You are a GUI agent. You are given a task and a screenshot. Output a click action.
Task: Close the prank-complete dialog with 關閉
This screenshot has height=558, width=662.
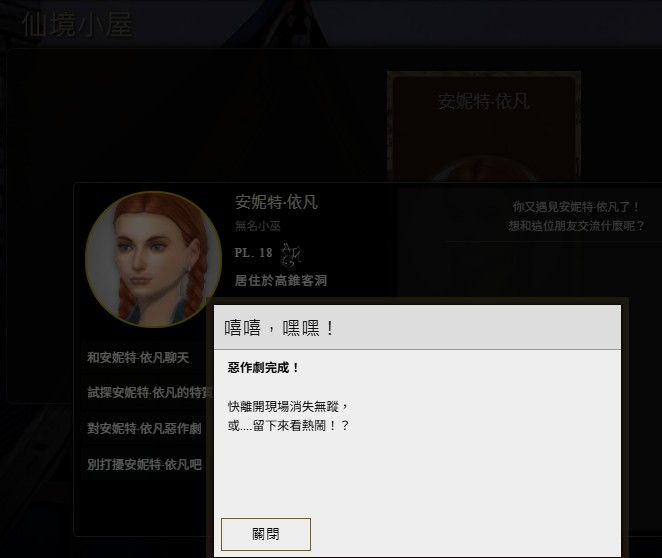tap(266, 534)
